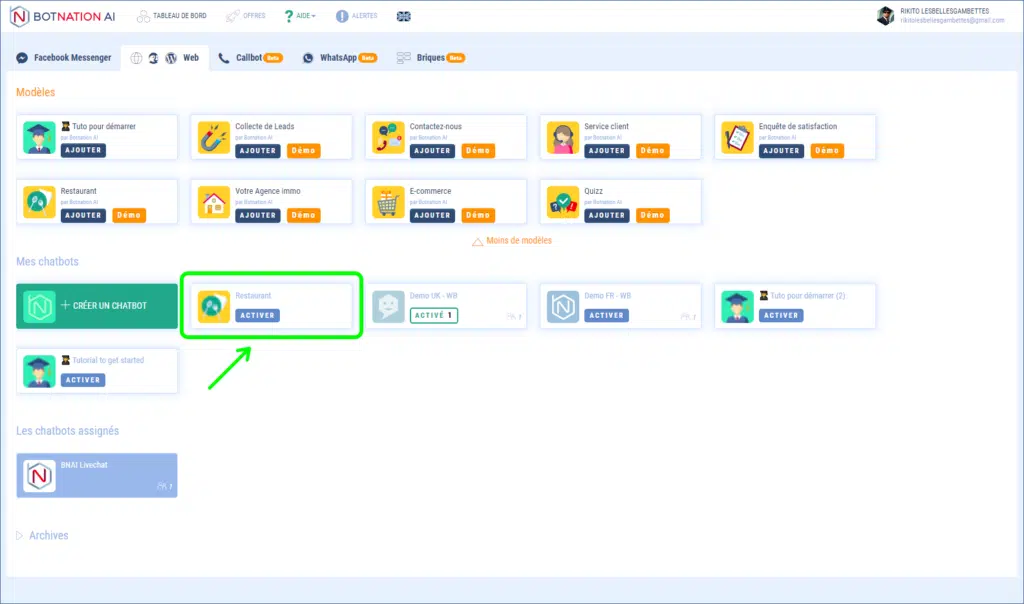Collapse templates with Moins de modèles
1024x604 pixels.
point(512,241)
